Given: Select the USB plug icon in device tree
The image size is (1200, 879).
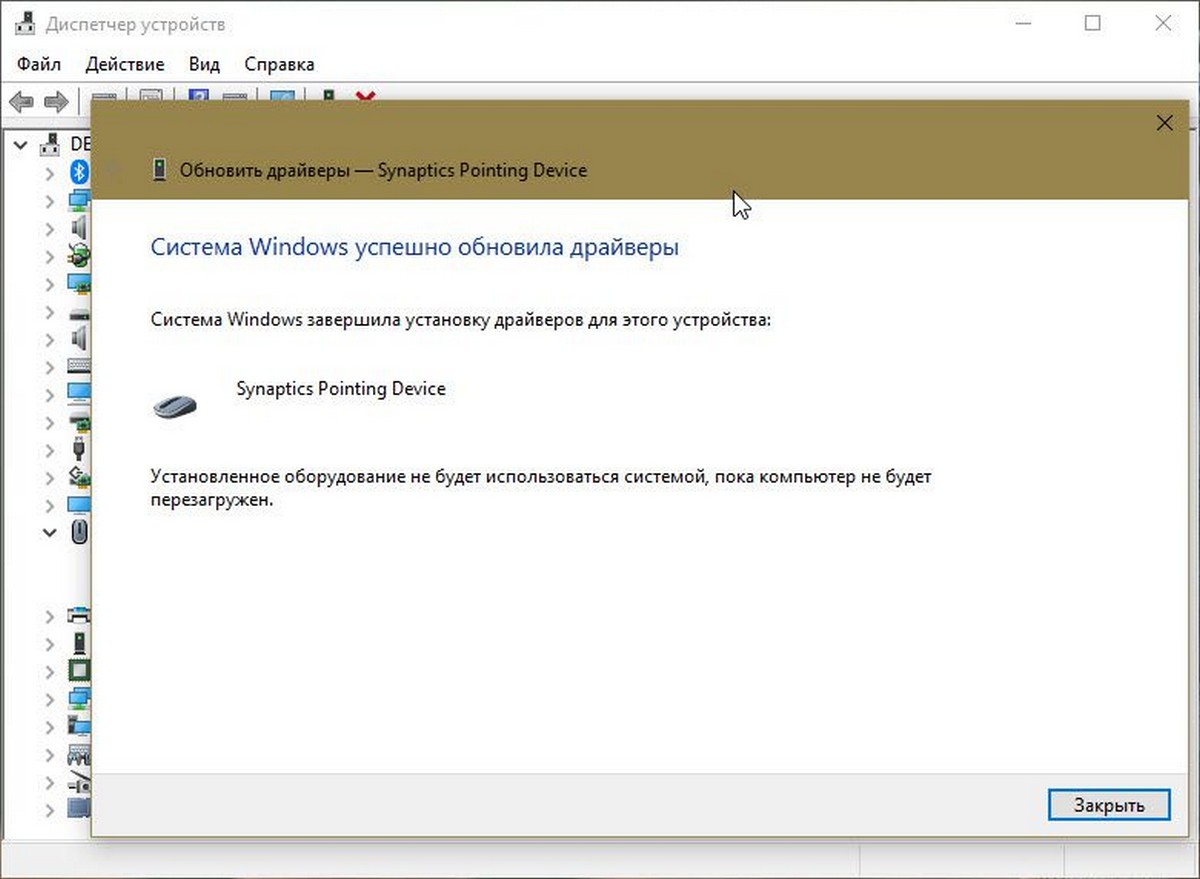Looking at the screenshot, I should coord(79,450).
